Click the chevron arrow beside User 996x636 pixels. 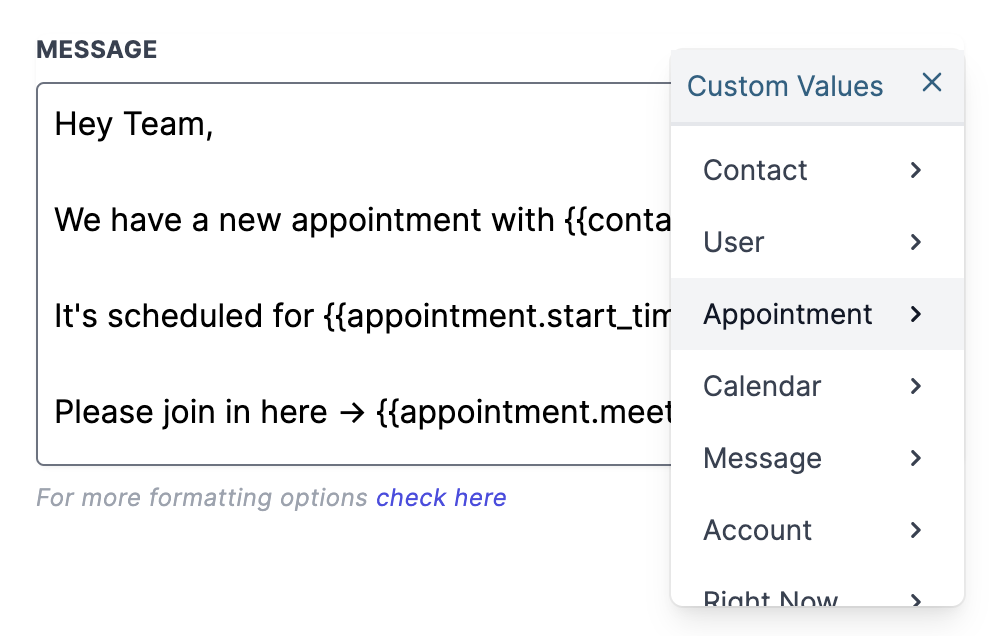click(x=915, y=243)
